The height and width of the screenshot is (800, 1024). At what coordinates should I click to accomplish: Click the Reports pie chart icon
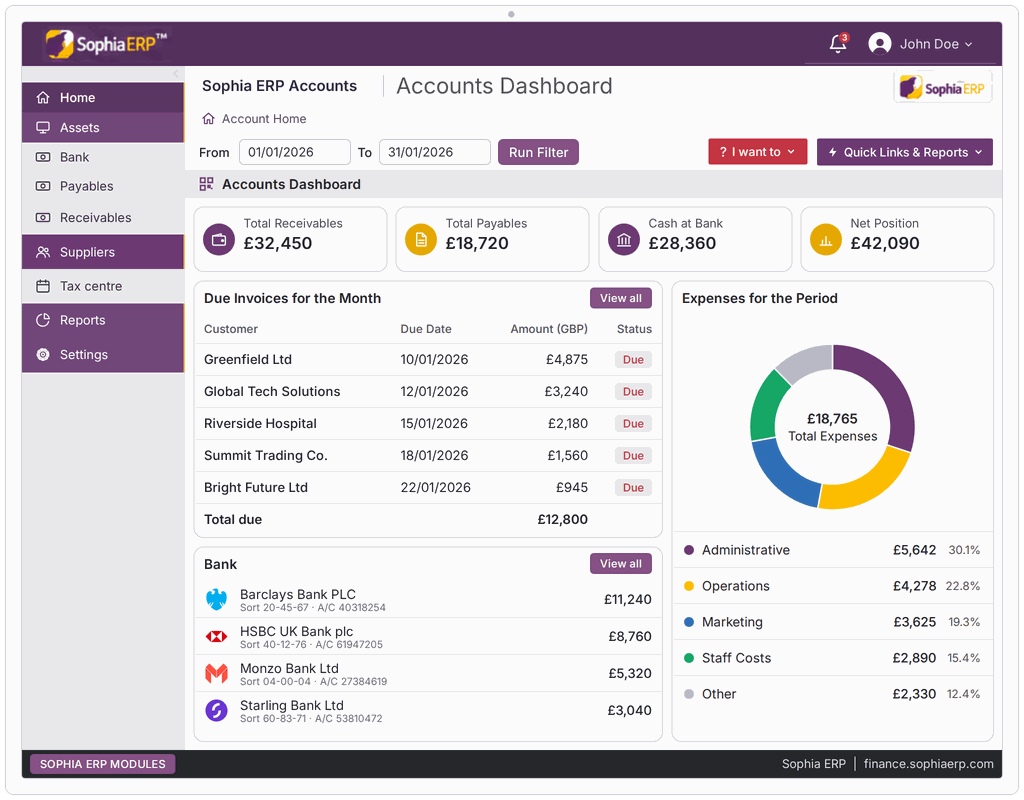pyautogui.click(x=43, y=320)
